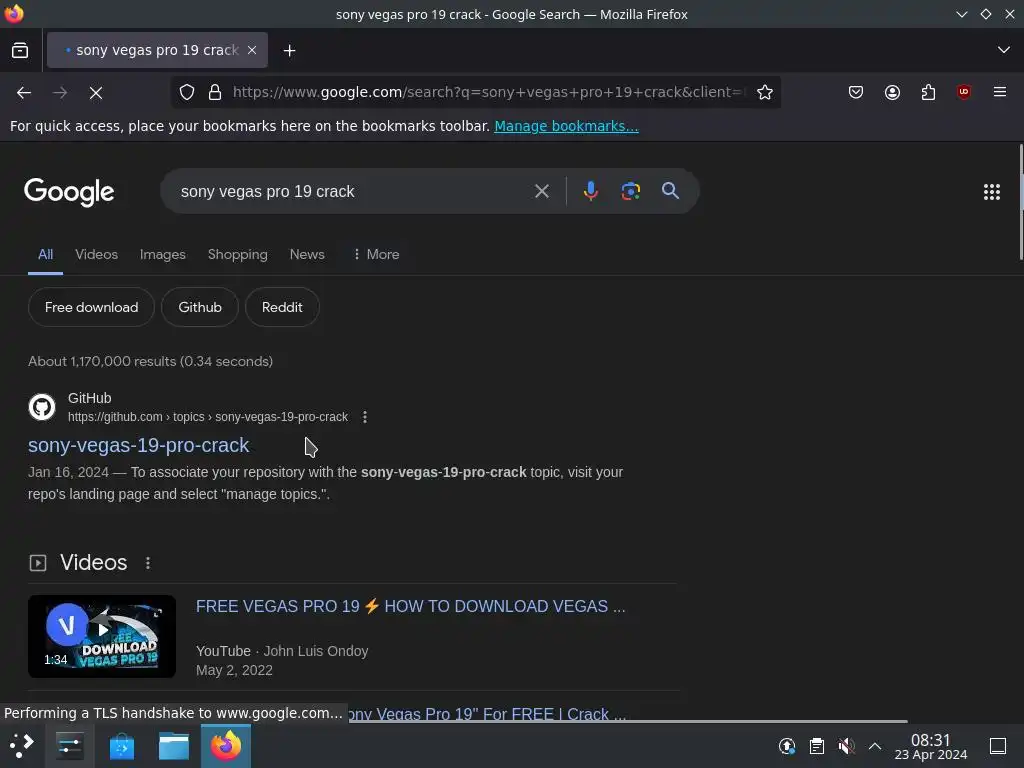The width and height of the screenshot is (1024, 768).
Task: Open a new tab with plus button
Action: pos(289,50)
